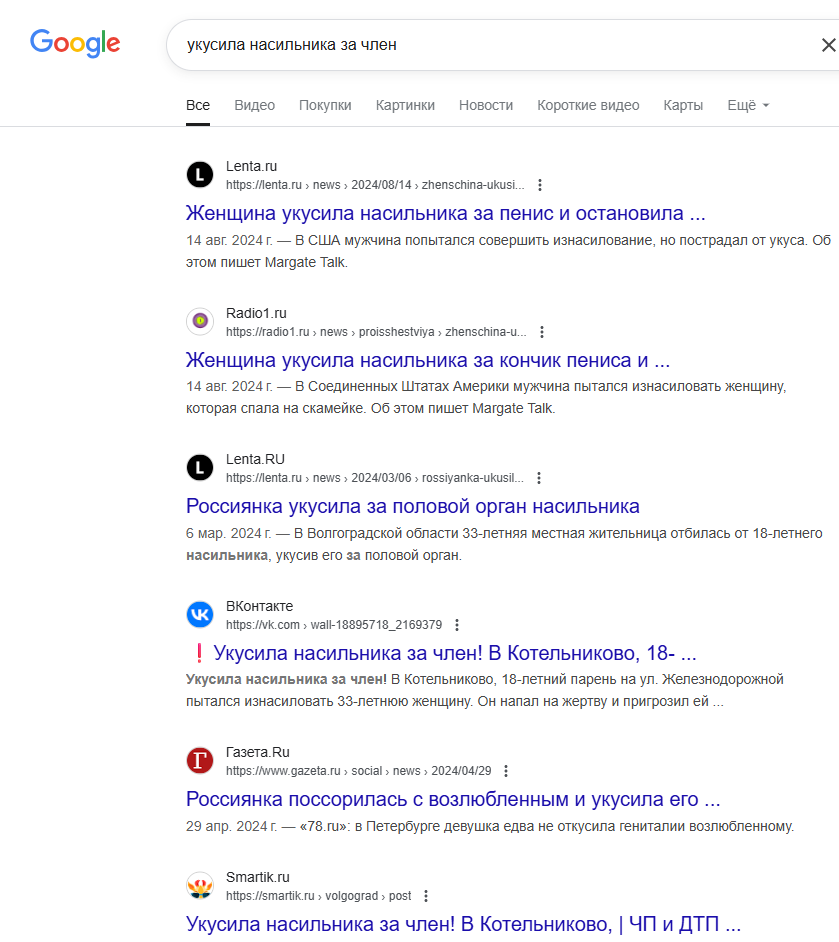Click the Газета.Ru site favicon

click(200, 761)
